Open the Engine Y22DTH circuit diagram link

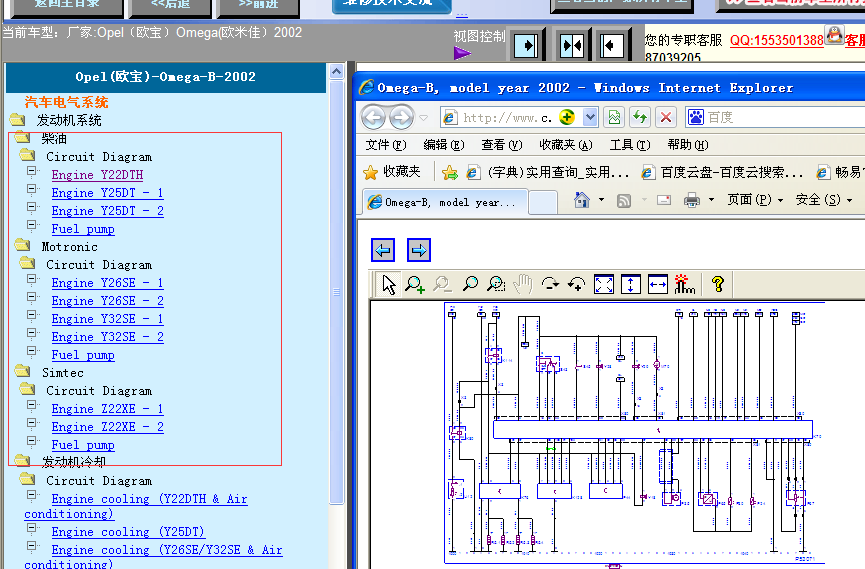97,175
